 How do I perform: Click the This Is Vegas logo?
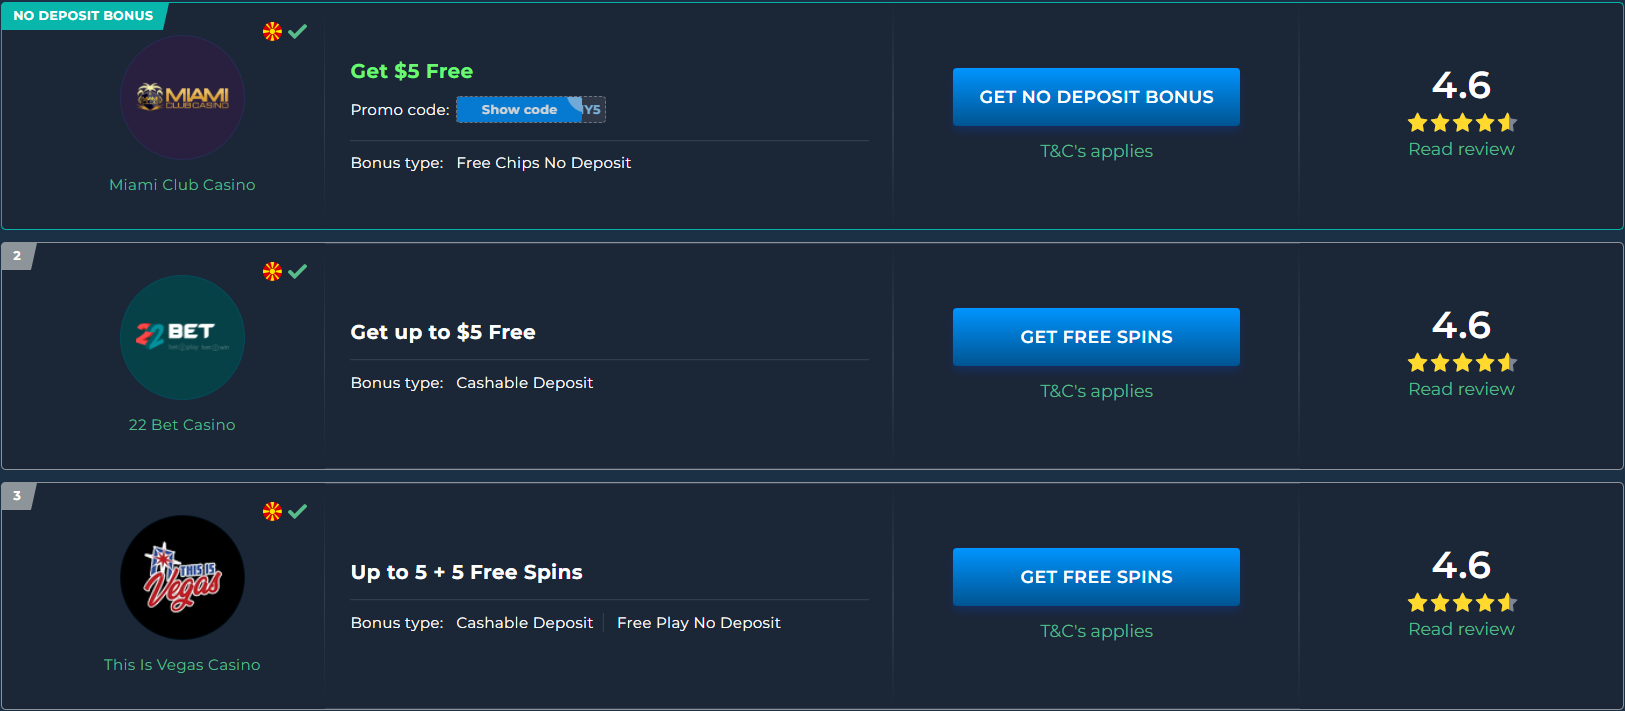[x=182, y=577]
